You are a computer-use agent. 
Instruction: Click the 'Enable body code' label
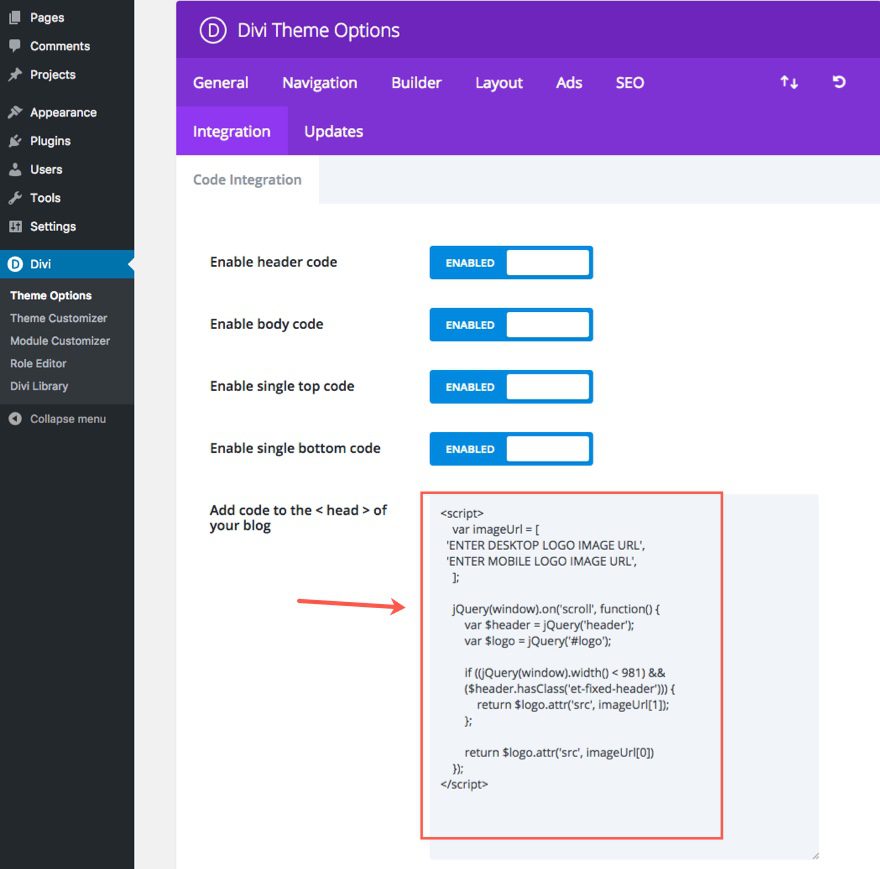tap(267, 324)
